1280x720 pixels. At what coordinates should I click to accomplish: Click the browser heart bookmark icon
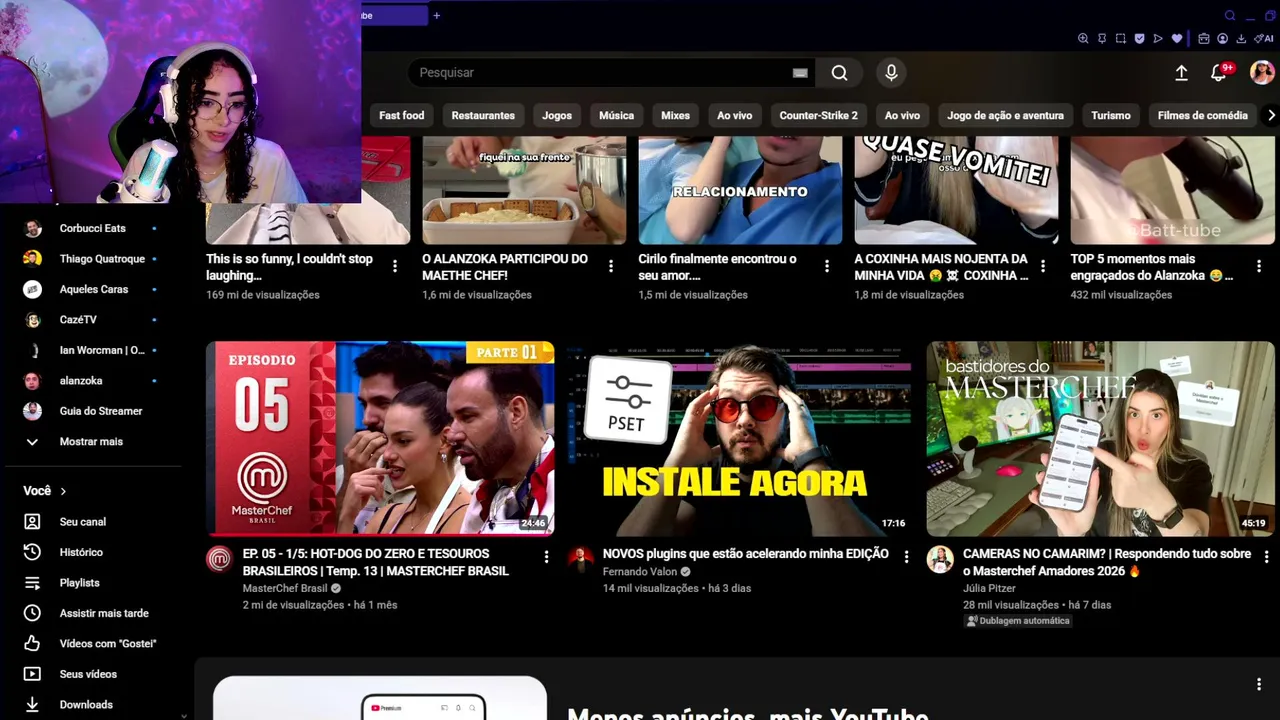pos(1177,39)
